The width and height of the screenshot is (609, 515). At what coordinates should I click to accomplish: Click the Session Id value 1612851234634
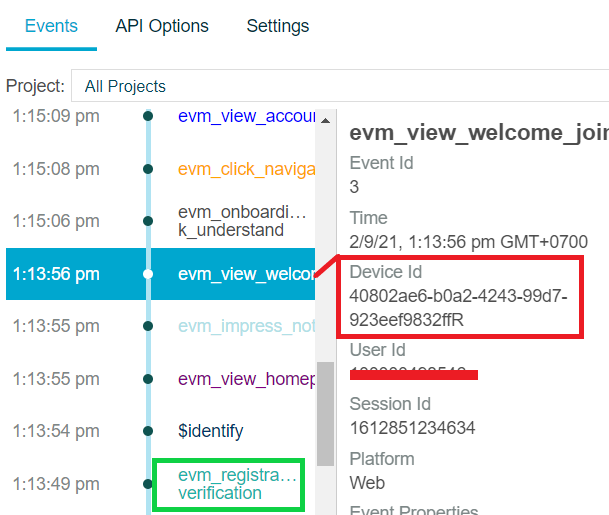pyautogui.click(x=412, y=428)
